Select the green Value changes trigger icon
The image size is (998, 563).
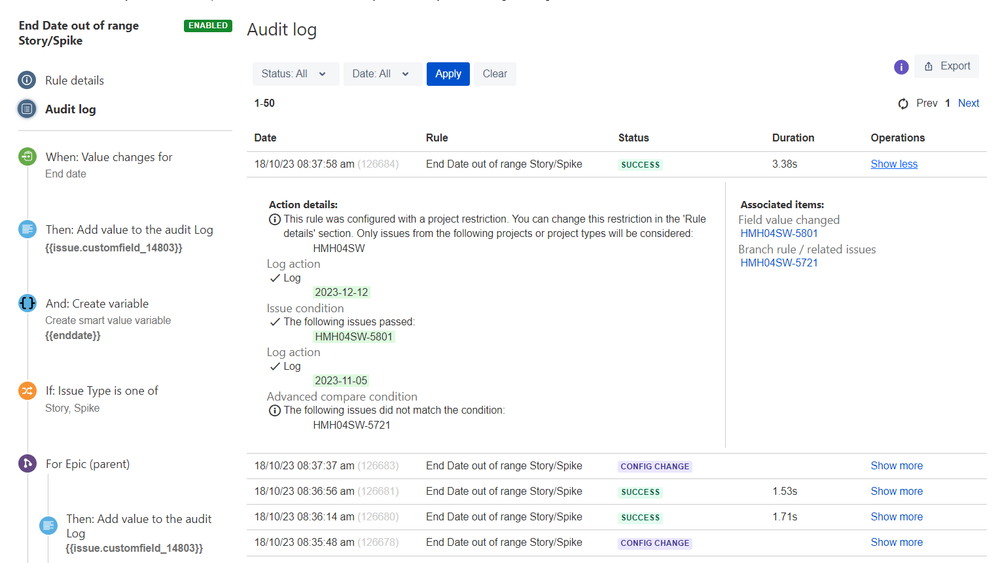pyautogui.click(x=27, y=156)
